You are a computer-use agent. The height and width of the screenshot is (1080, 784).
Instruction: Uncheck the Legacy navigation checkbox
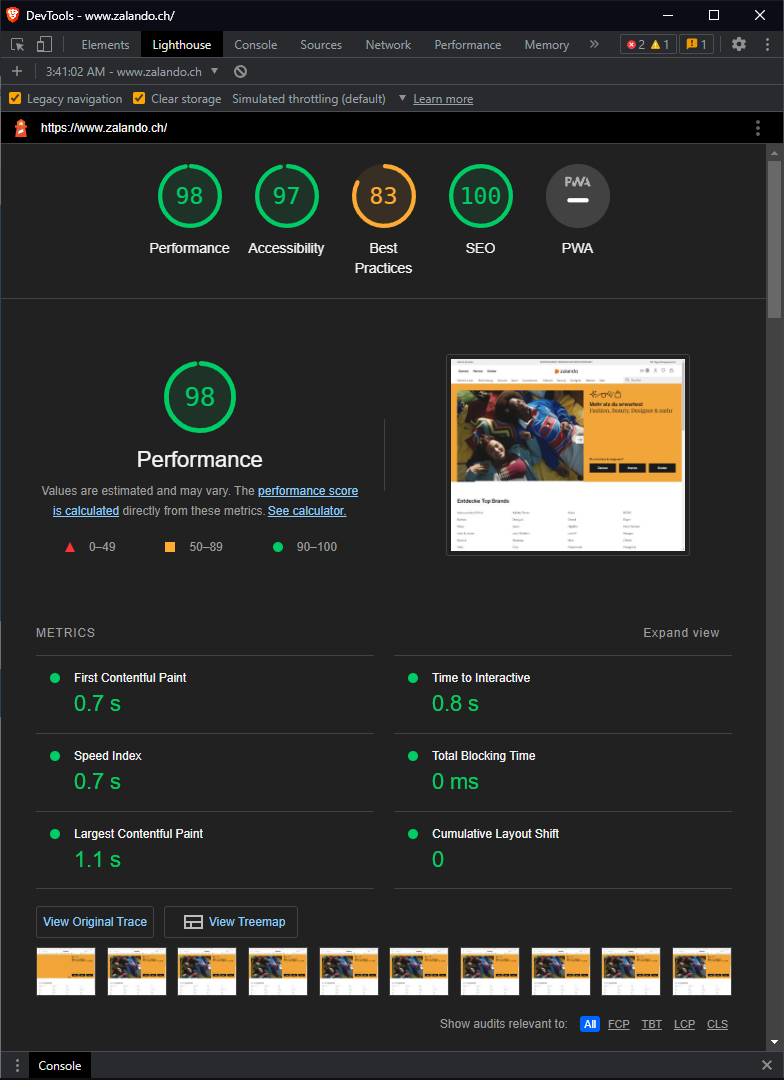(x=14, y=98)
